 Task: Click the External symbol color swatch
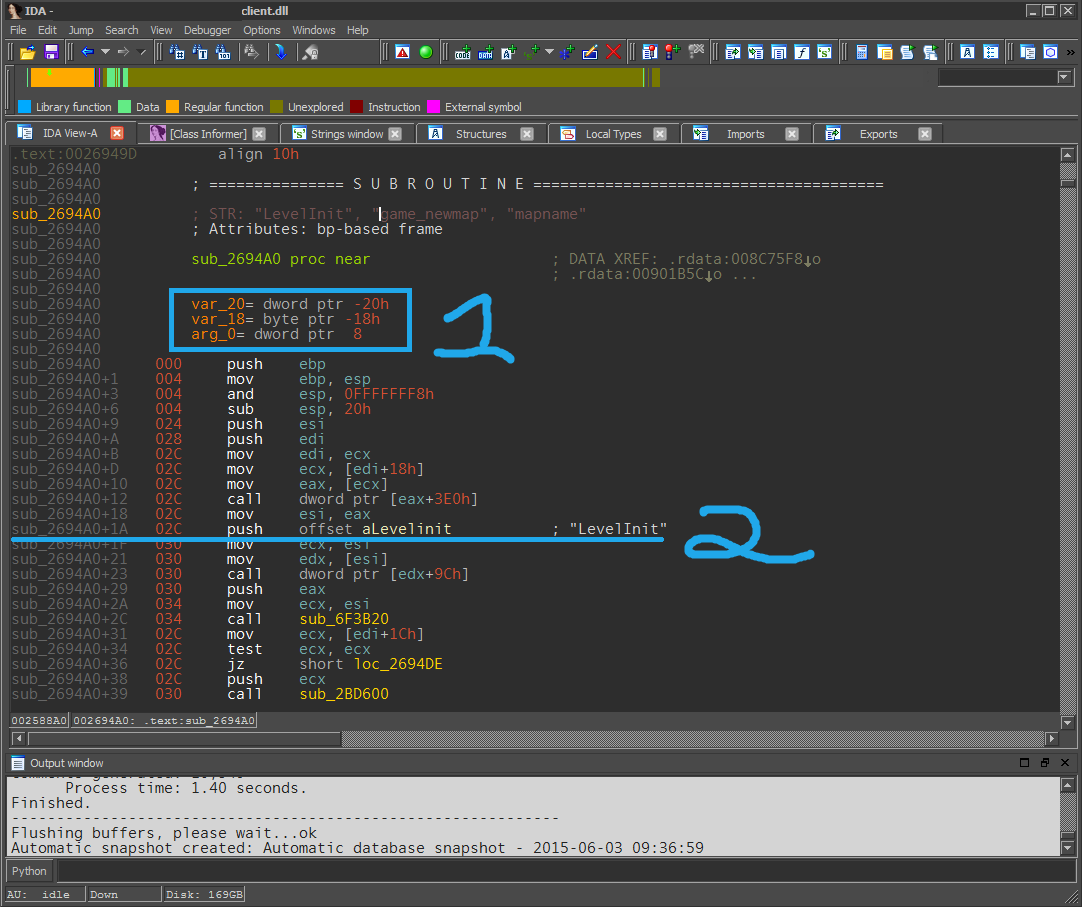433,107
